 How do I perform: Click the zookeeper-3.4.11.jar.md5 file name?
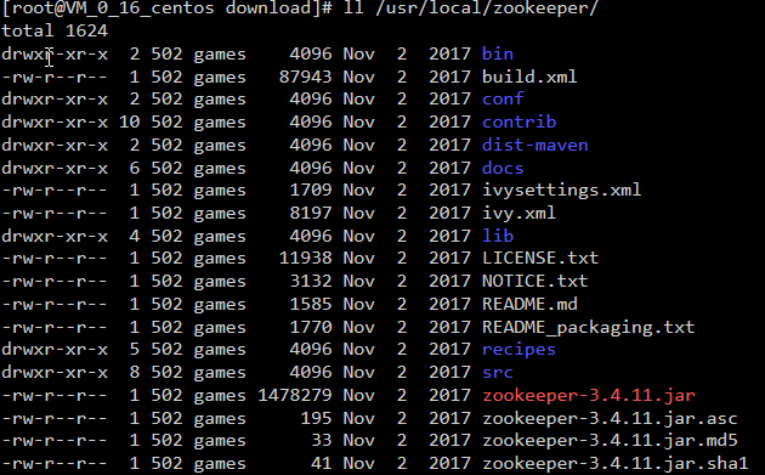point(610,440)
